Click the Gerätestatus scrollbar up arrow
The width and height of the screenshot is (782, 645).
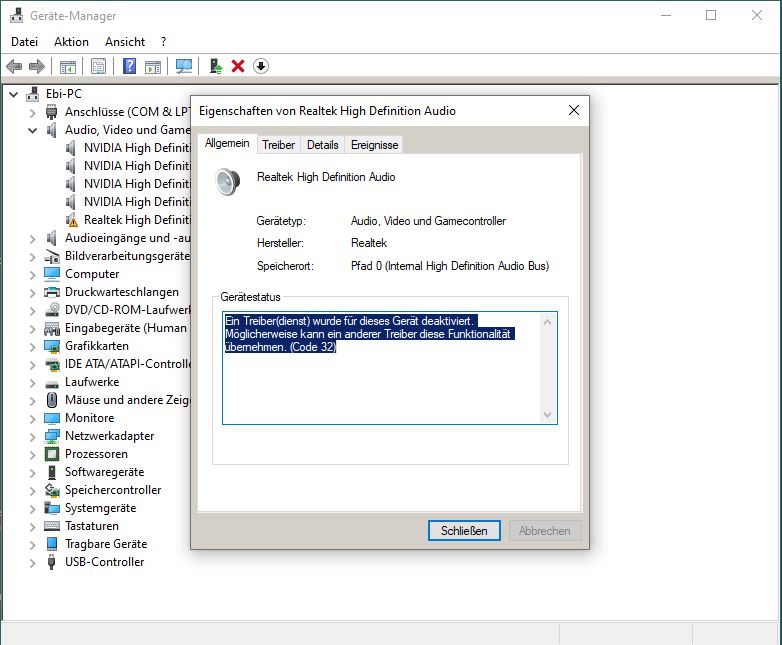click(x=548, y=322)
